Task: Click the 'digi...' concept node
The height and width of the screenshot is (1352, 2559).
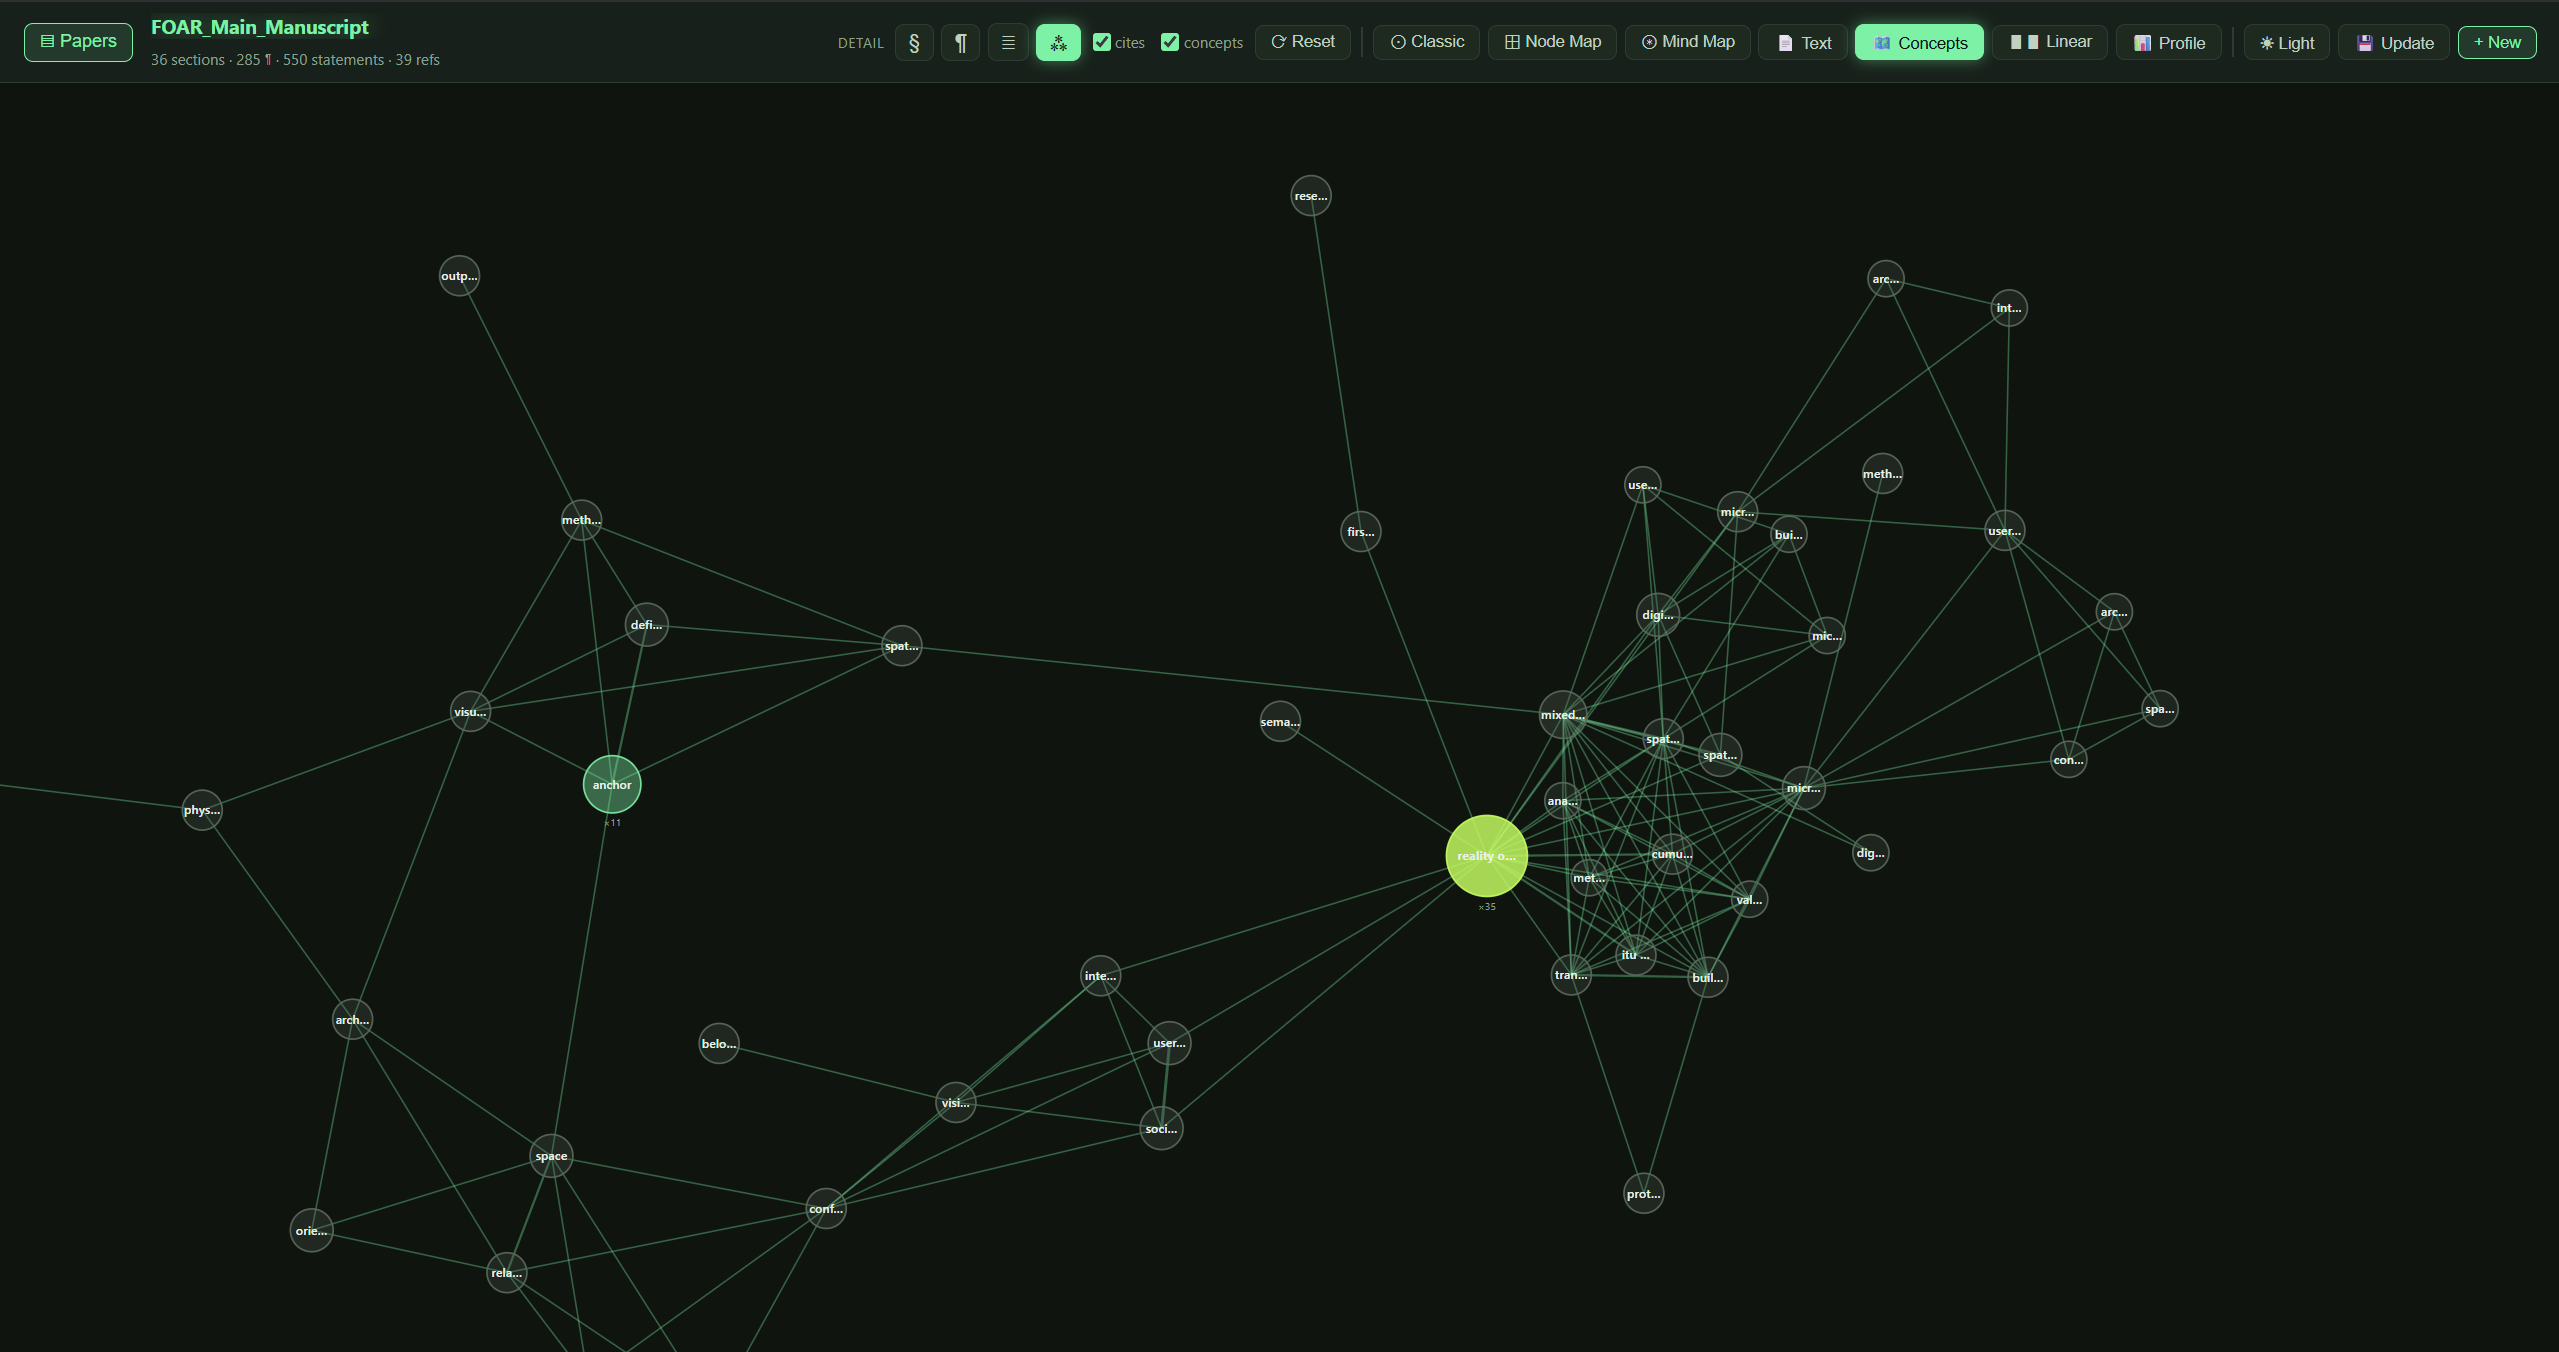Action: (x=1658, y=615)
